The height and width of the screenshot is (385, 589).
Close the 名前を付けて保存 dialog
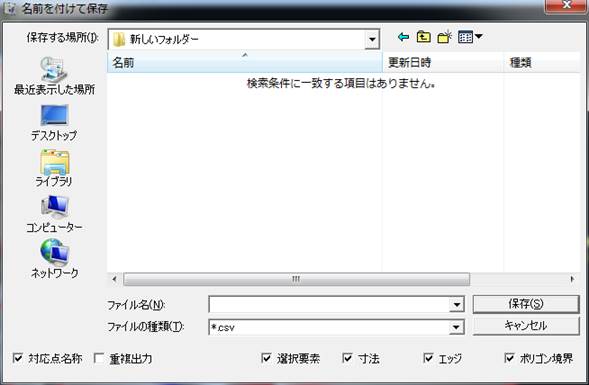[566, 5]
